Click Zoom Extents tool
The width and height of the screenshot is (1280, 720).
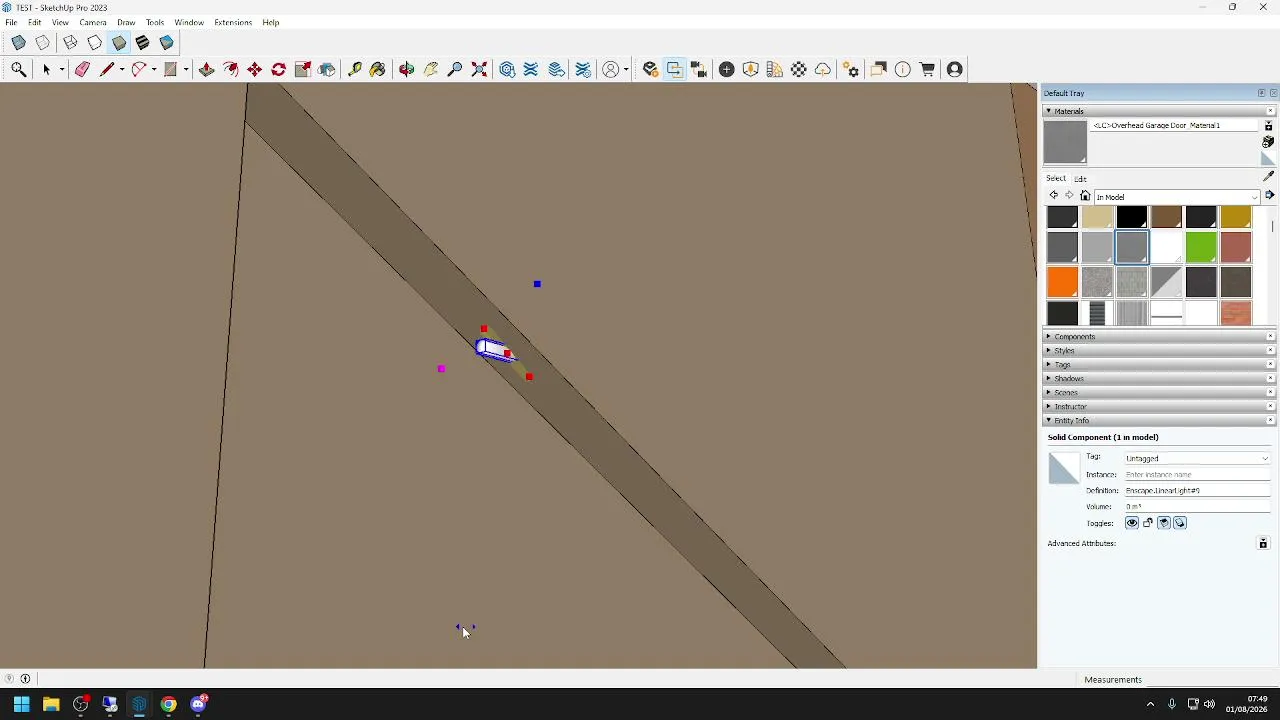click(x=480, y=69)
